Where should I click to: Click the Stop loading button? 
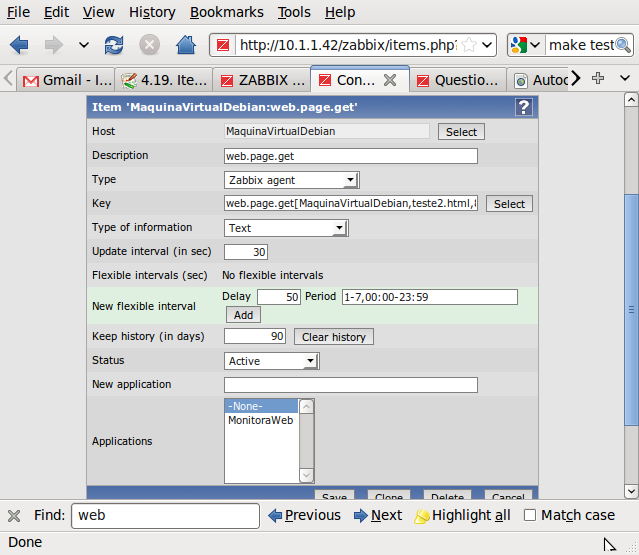pyautogui.click(x=150, y=45)
